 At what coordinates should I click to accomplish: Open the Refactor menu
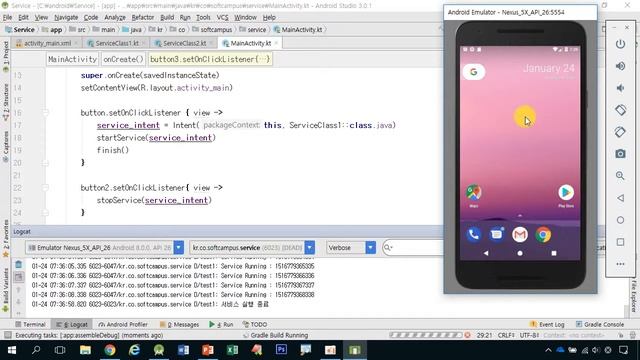click(x=142, y=18)
